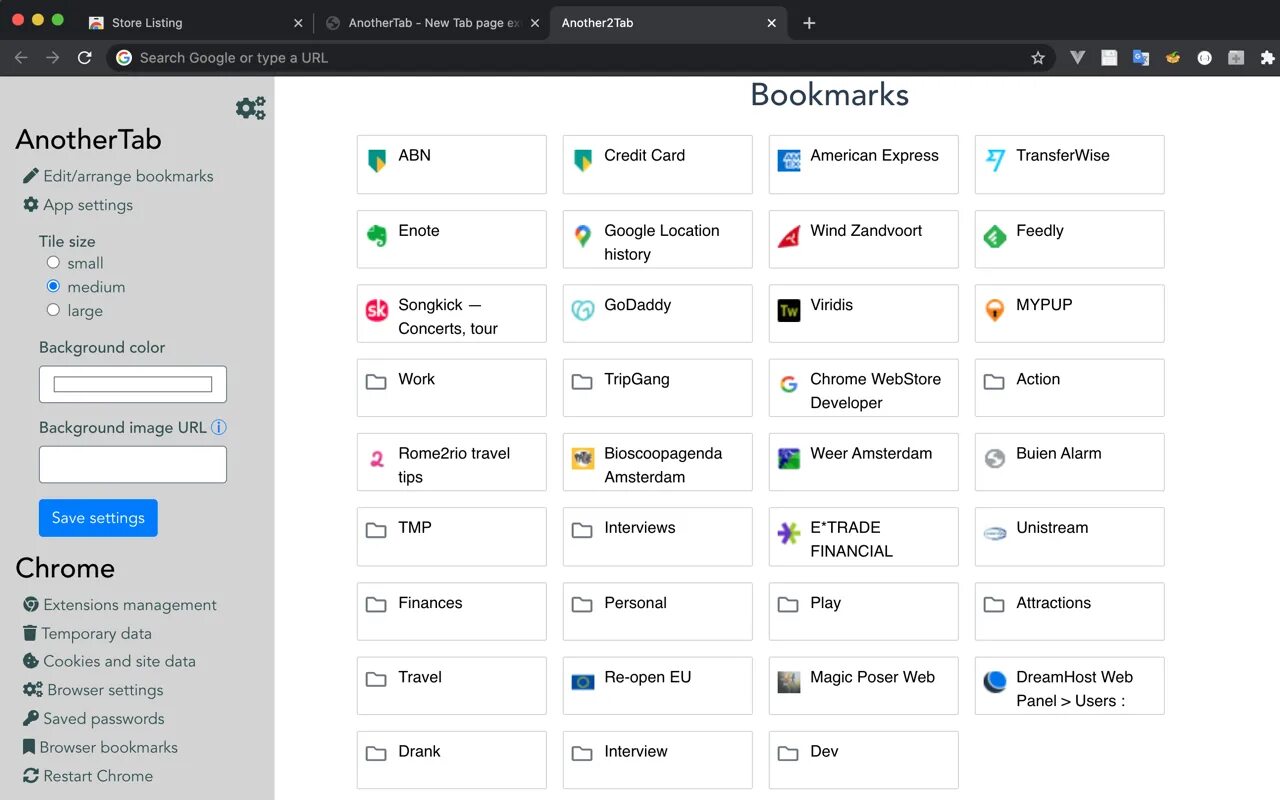The height and width of the screenshot is (800, 1280).
Task: Open the GoDaddy bookmark tile
Action: coord(658,313)
